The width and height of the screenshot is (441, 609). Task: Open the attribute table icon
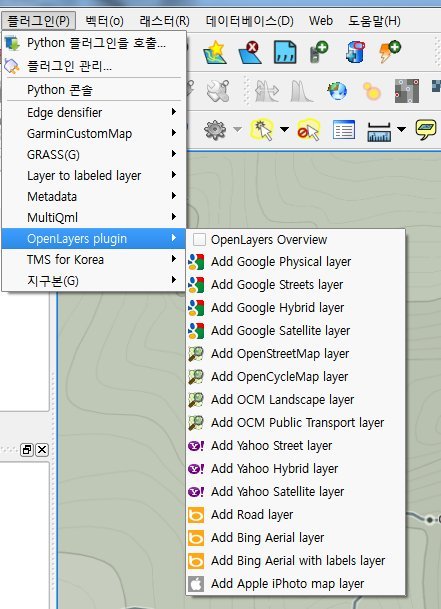pos(344,129)
